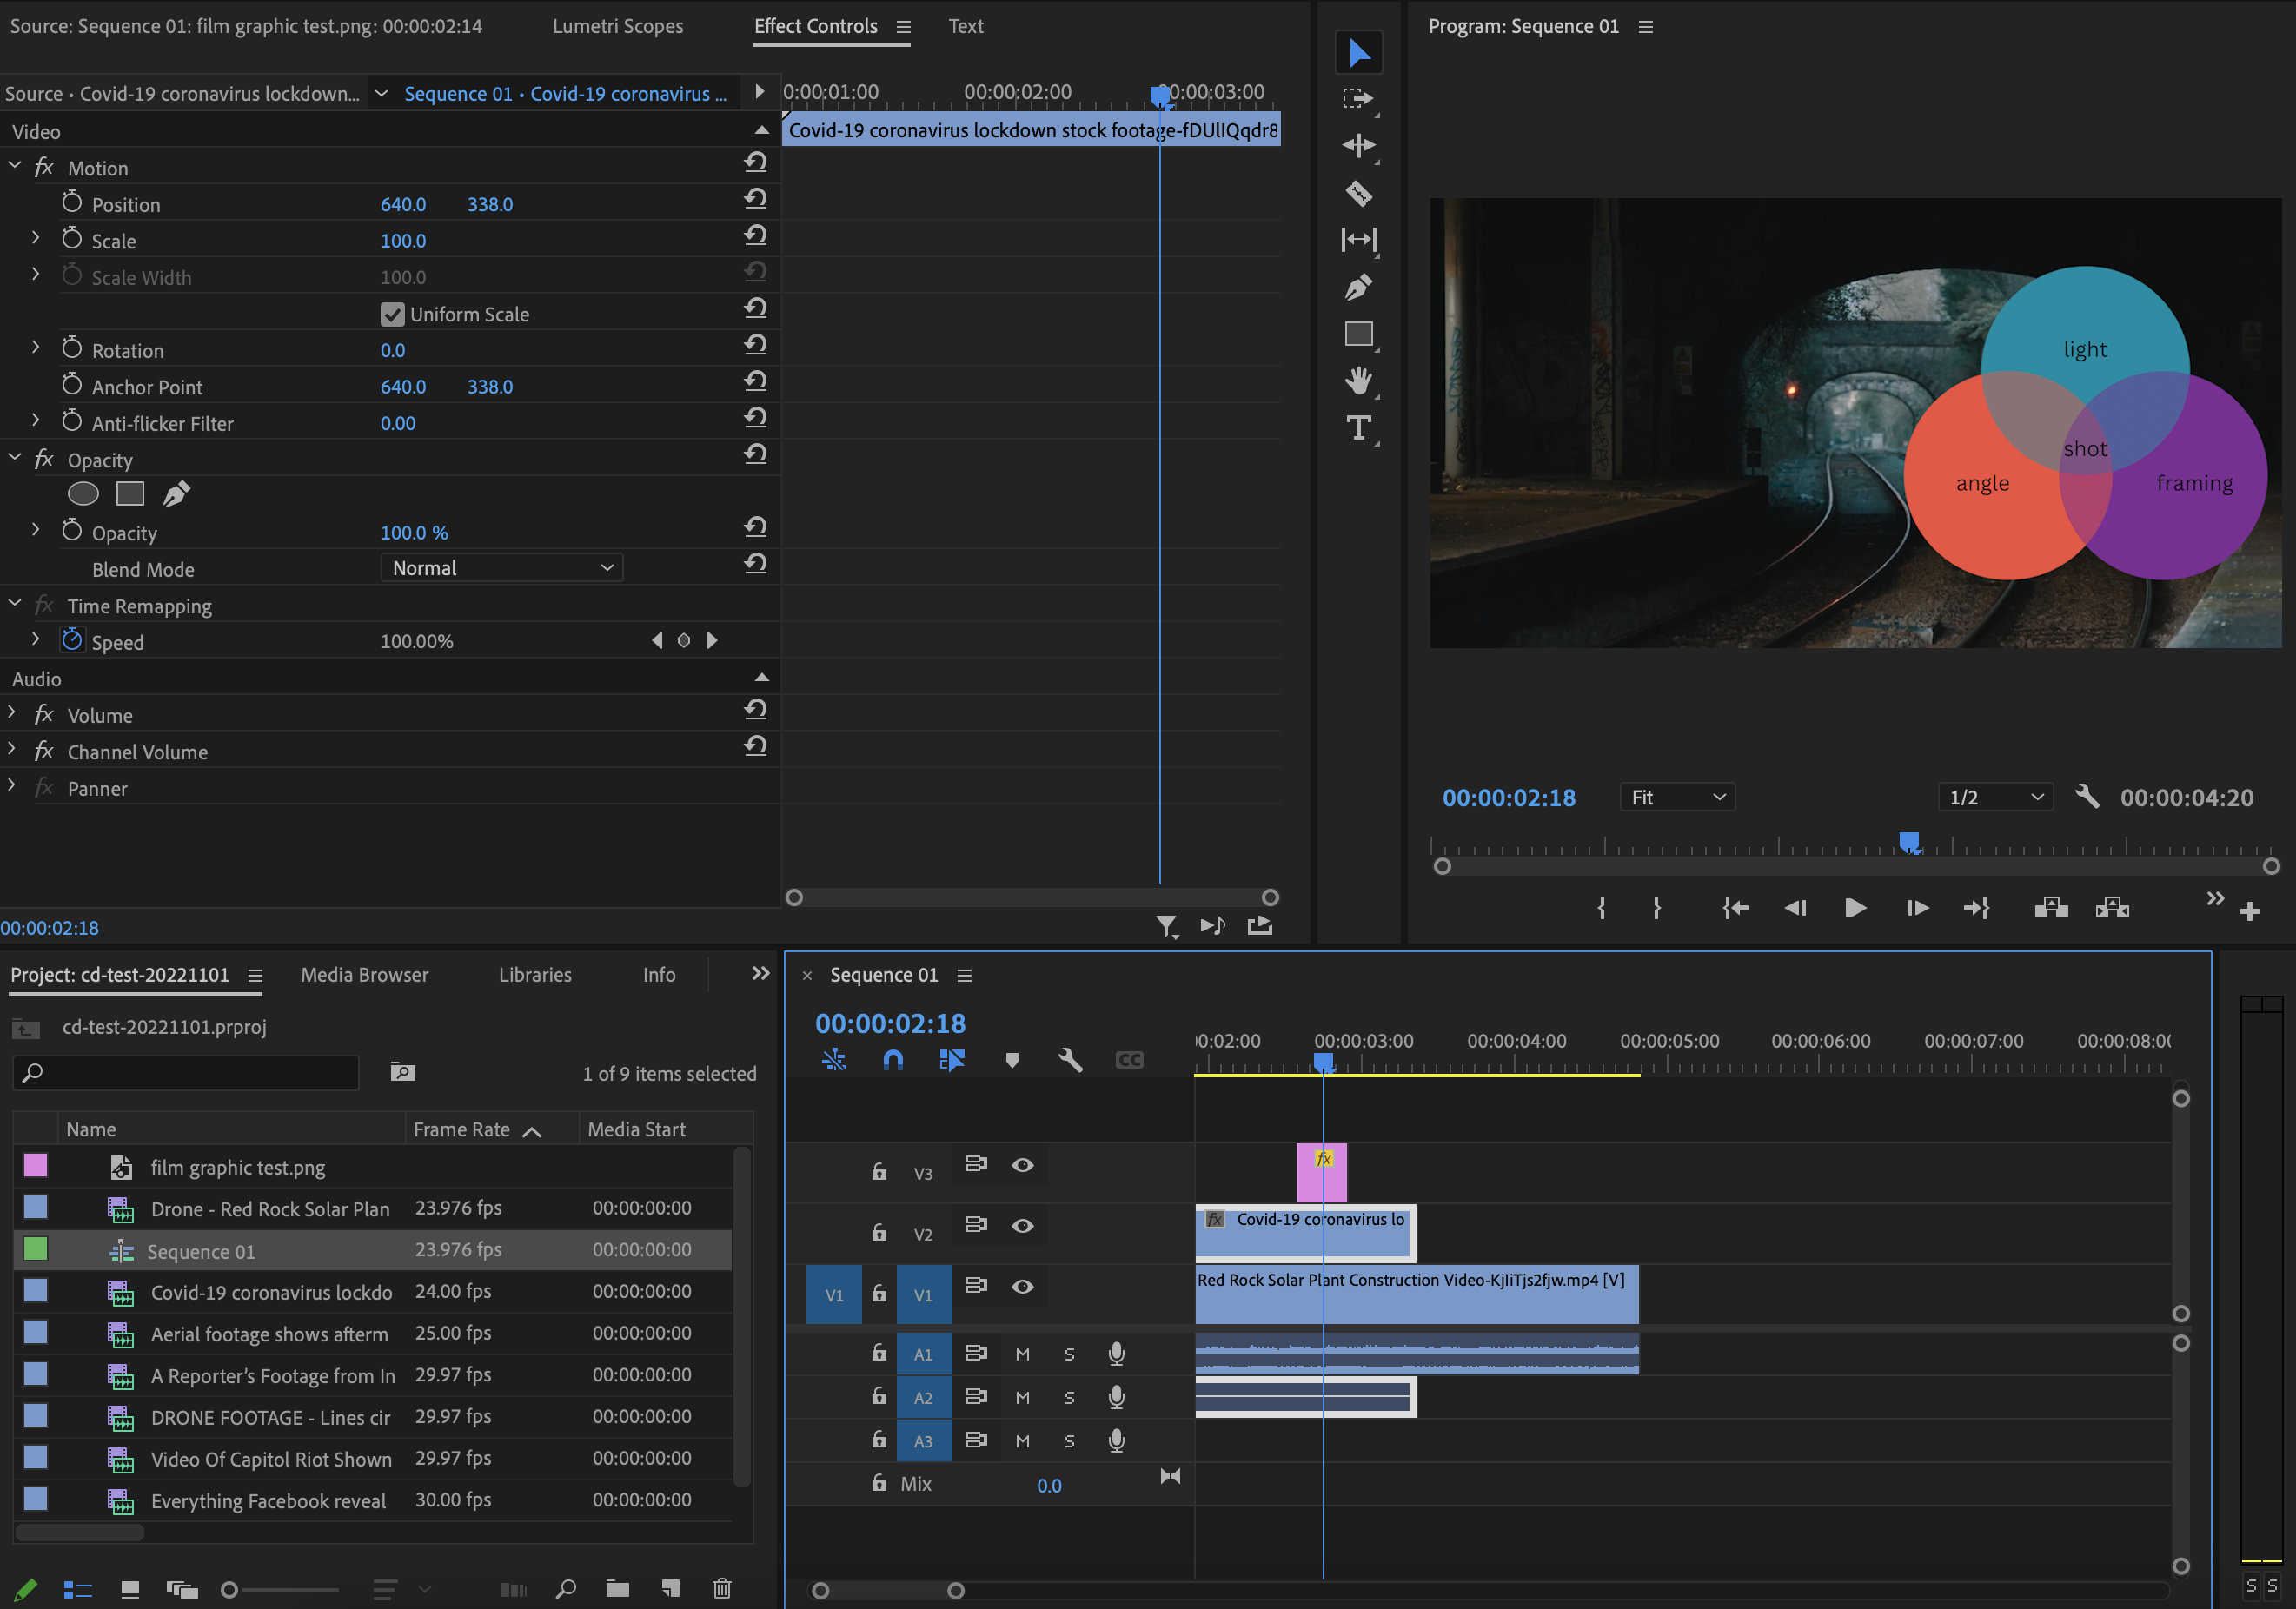Open the Fit zoom level dropdown
Screen dimensions: 2296x1609
[x=1677, y=797]
